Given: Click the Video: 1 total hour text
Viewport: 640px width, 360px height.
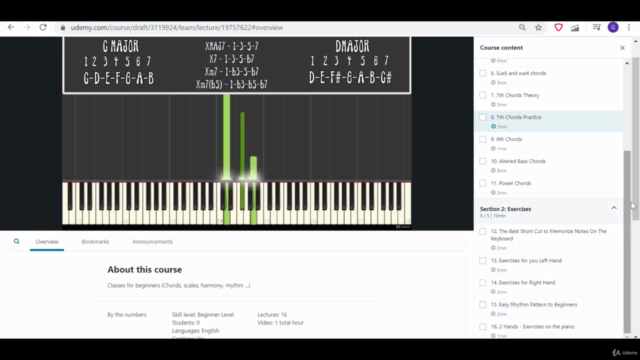Looking at the screenshot, I should pos(280,323).
